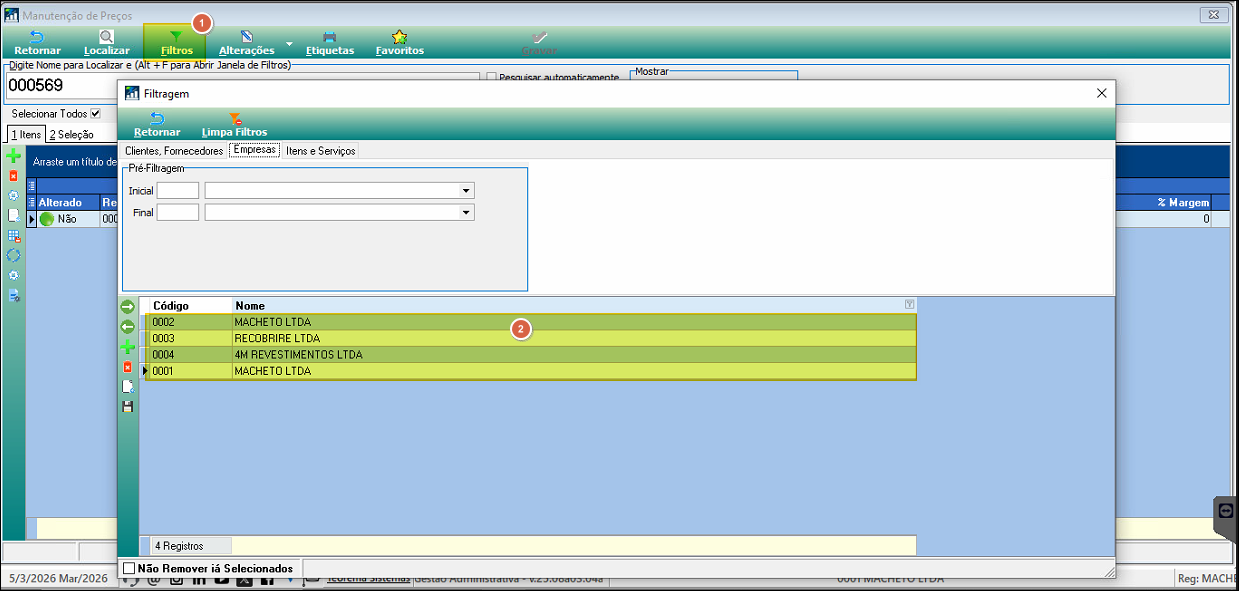The width and height of the screenshot is (1239, 591).
Task: Select row 0001 MACHETO LTDA
Action: pos(532,371)
